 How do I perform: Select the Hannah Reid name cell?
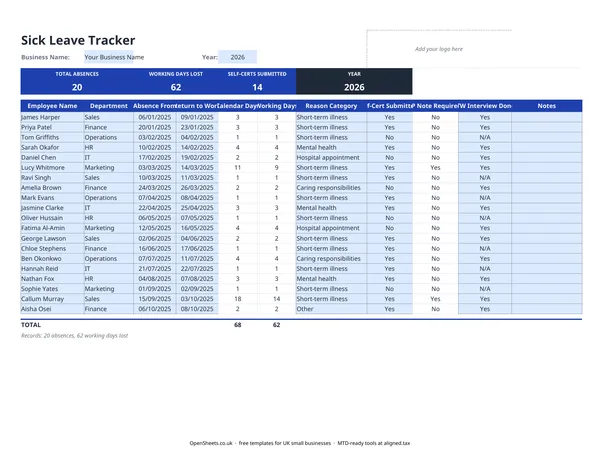tap(52, 269)
